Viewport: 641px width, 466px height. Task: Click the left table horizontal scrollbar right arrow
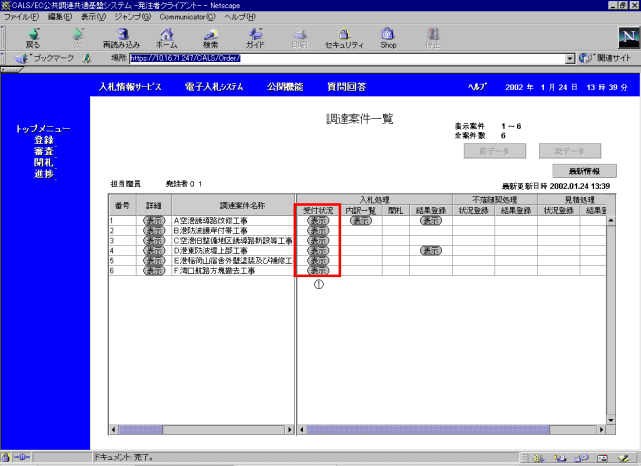[290, 430]
